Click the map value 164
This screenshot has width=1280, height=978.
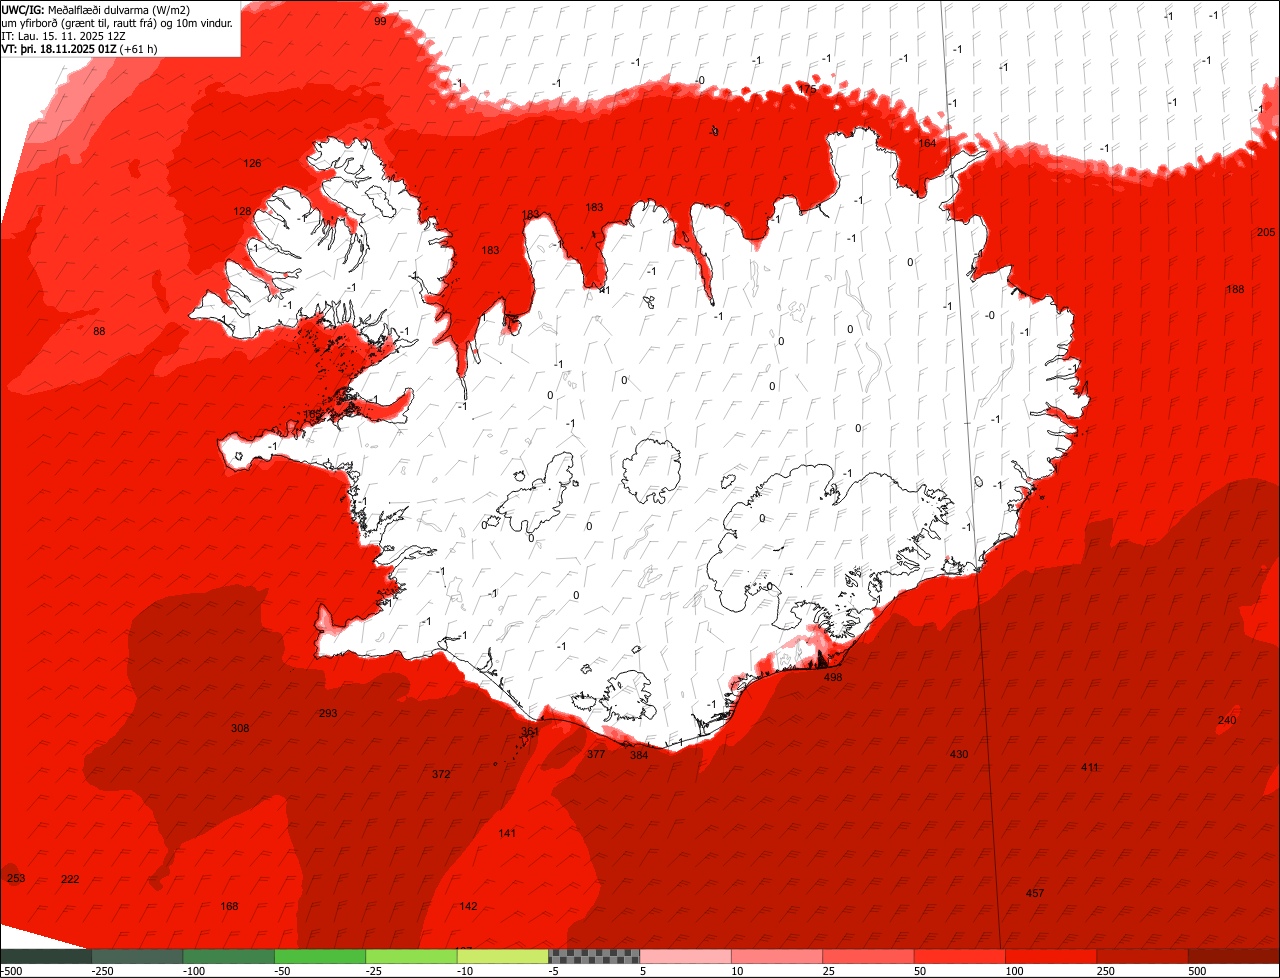tap(928, 143)
